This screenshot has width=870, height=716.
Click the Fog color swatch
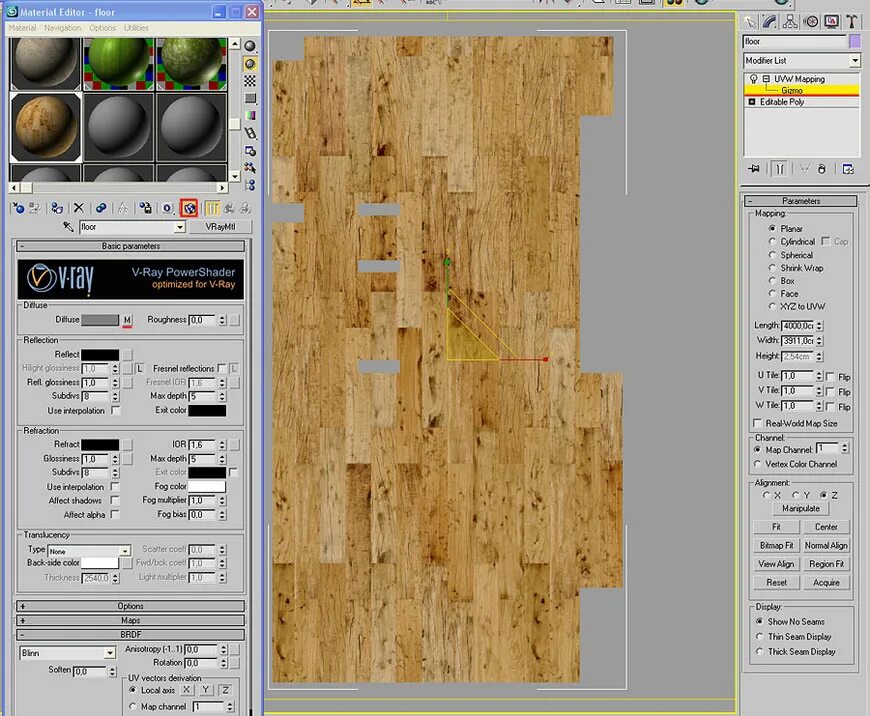tap(207, 486)
